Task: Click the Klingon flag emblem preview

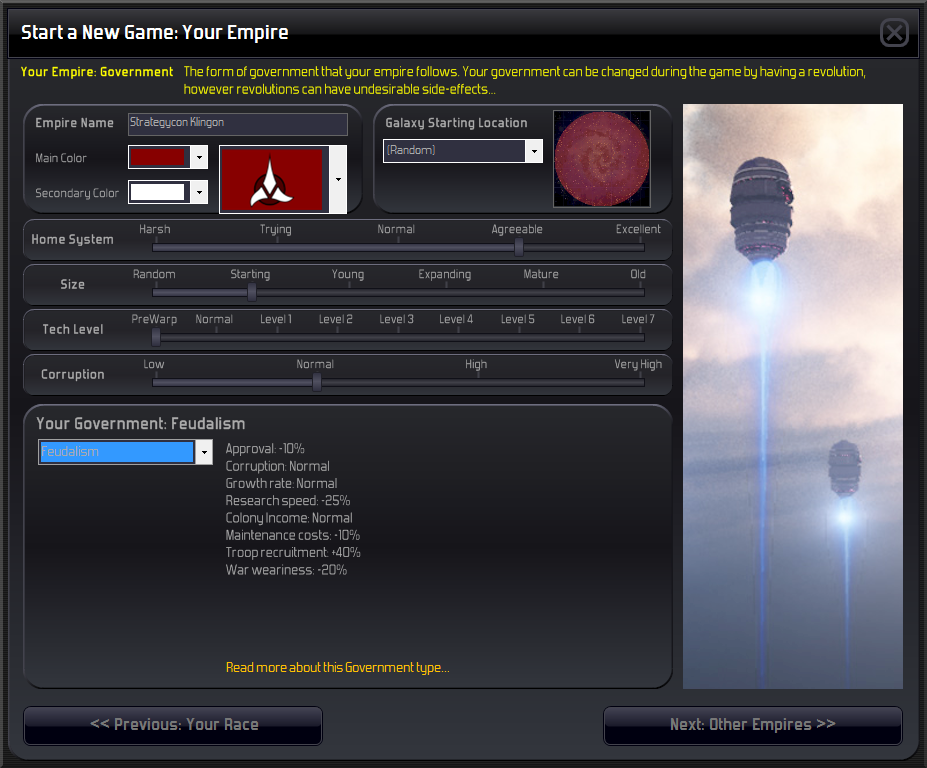Action: 274,179
